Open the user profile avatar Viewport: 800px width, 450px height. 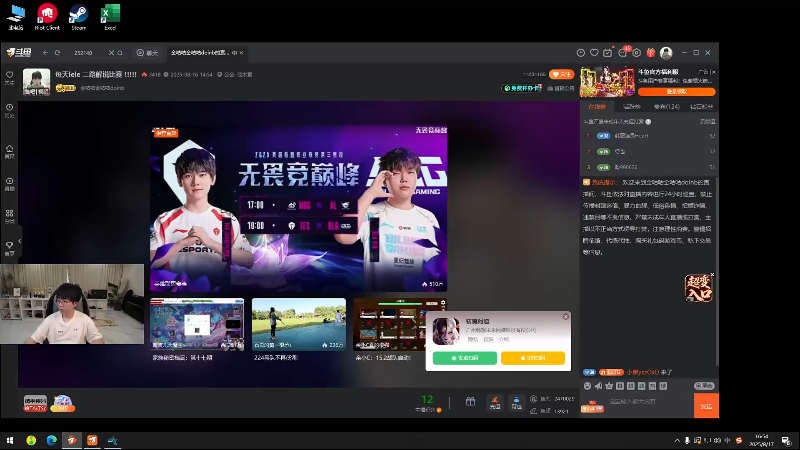pos(666,53)
